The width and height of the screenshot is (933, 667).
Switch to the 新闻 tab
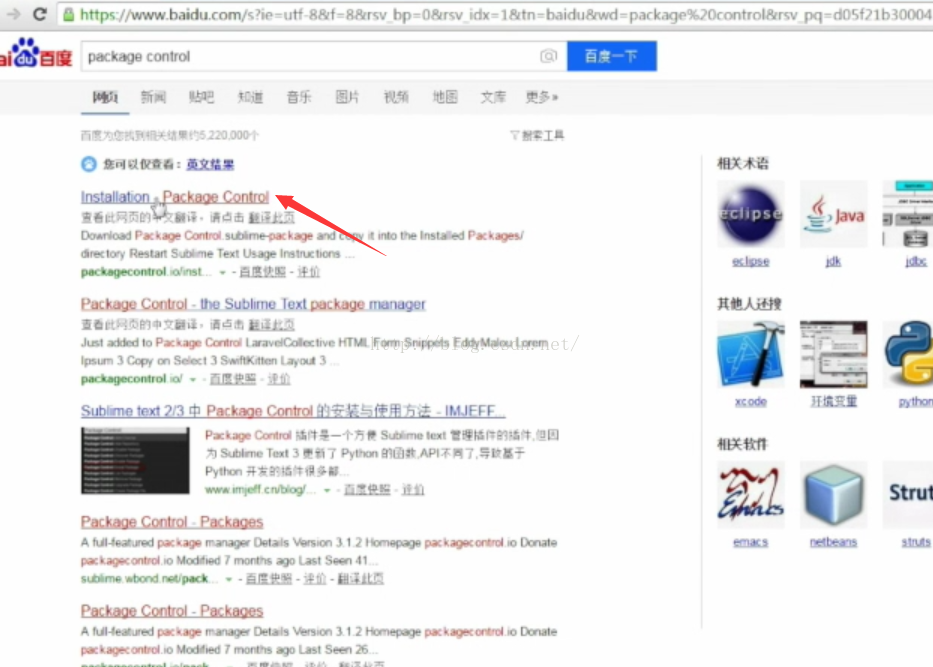[153, 96]
